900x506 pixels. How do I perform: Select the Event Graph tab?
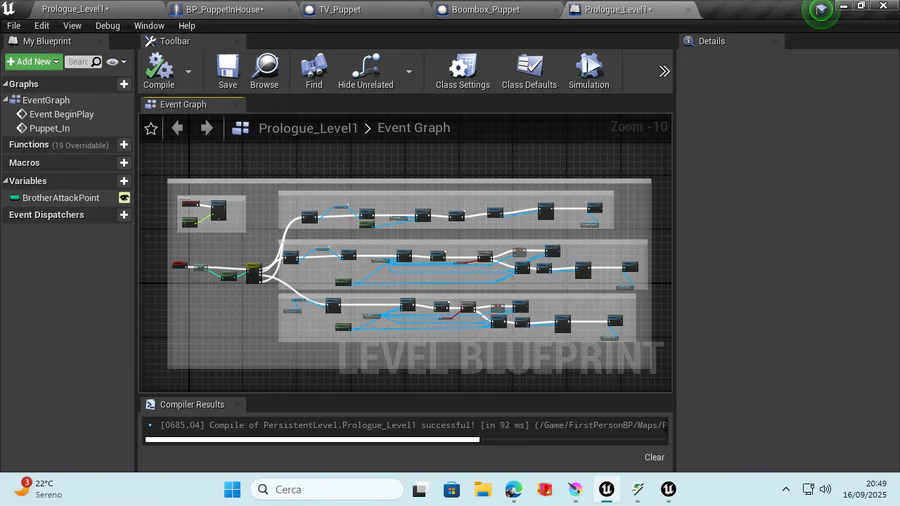(x=183, y=104)
